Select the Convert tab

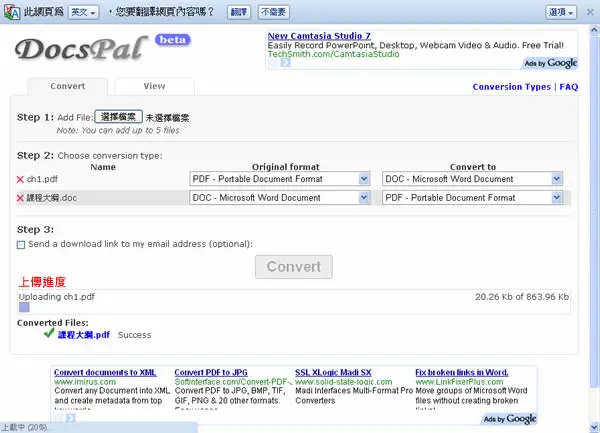[x=68, y=86]
